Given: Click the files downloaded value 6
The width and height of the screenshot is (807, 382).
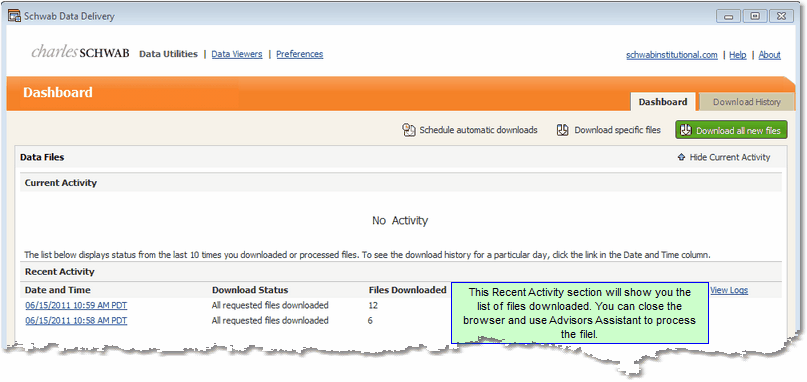Looking at the screenshot, I should click(371, 321).
